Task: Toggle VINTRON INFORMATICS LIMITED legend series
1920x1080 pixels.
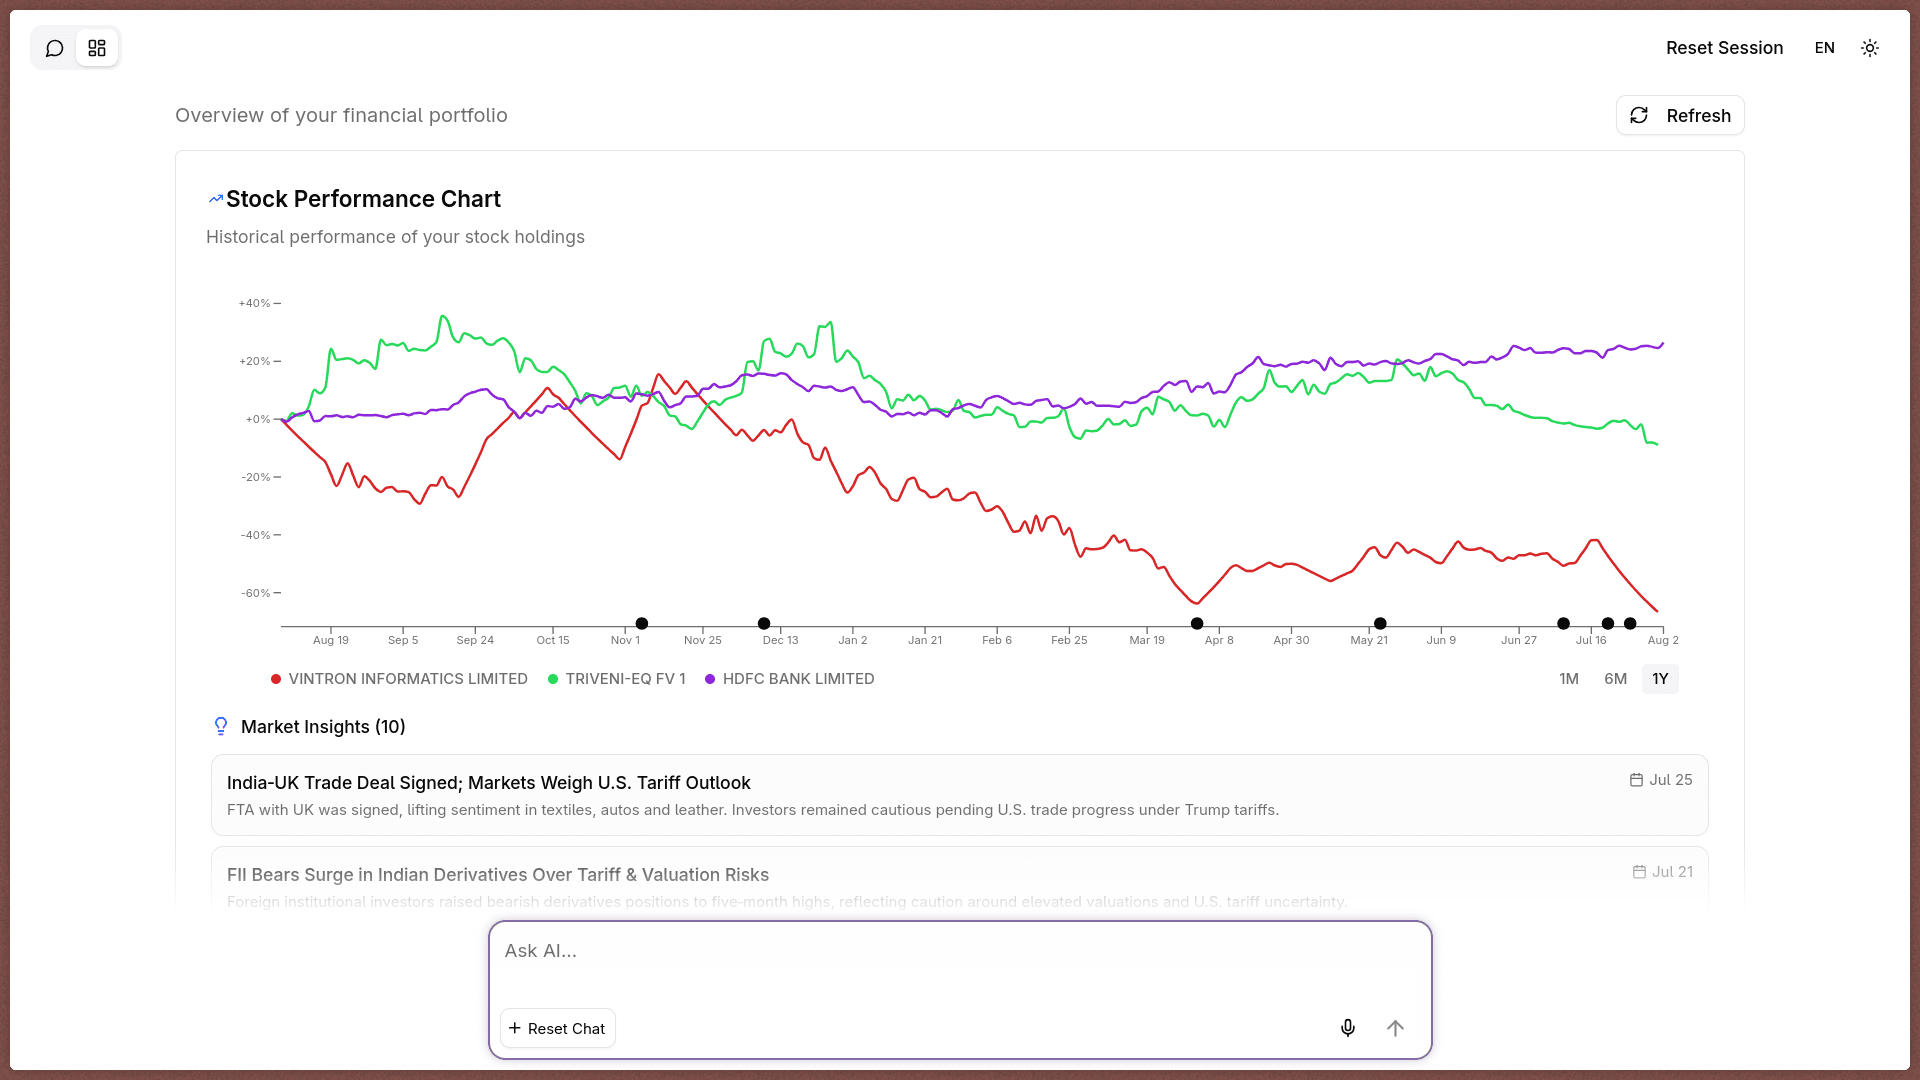Action: coord(399,679)
